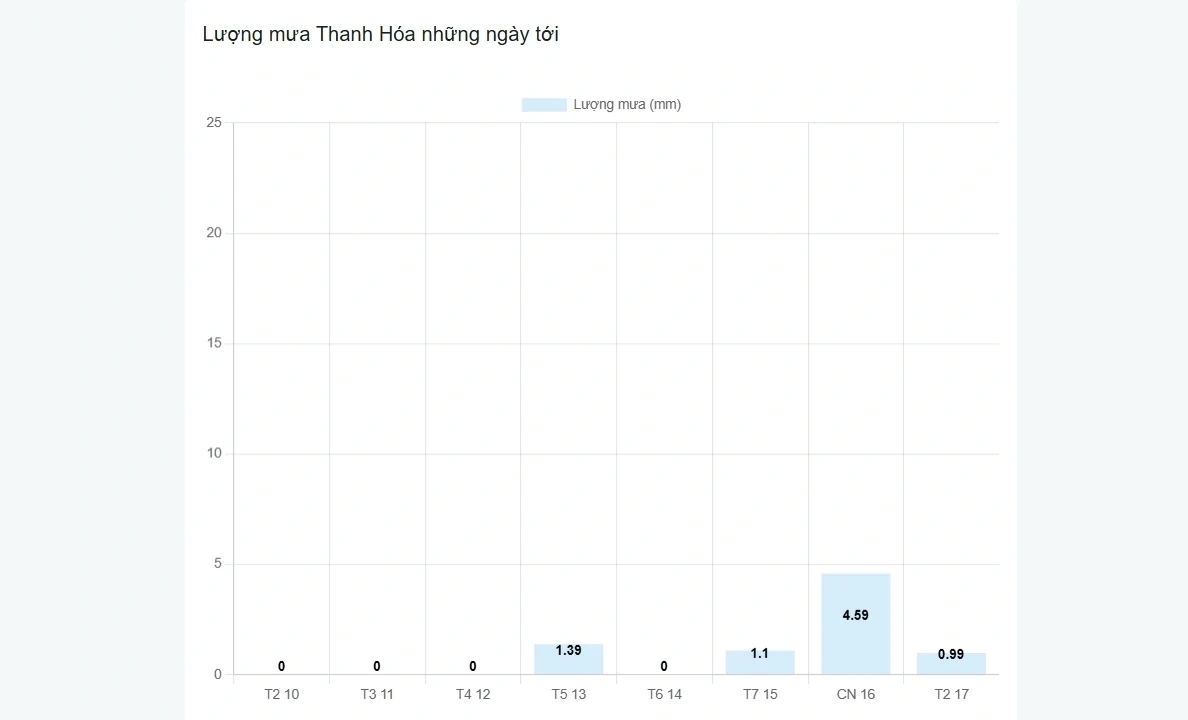Image resolution: width=1188 pixels, height=720 pixels.
Task: Click the 25 y-axis tick label
Action: coord(214,123)
